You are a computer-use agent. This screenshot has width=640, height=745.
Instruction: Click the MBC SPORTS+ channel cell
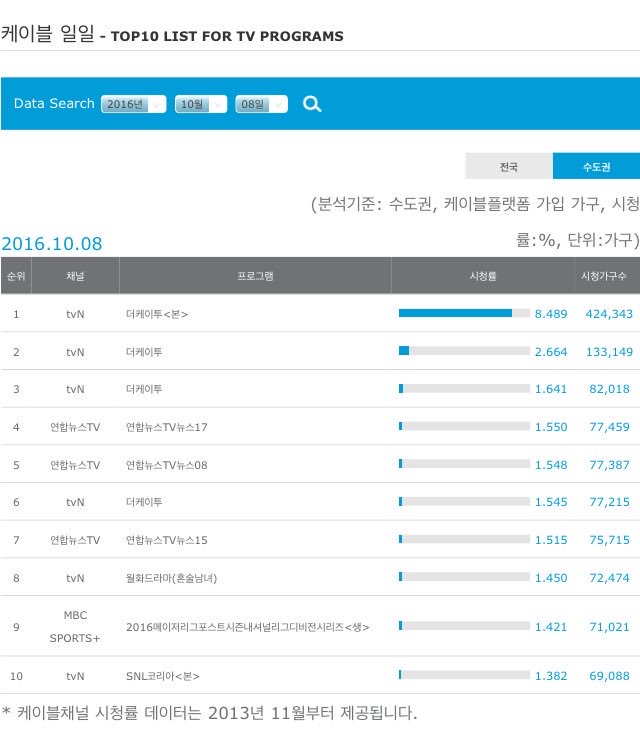tap(75, 627)
